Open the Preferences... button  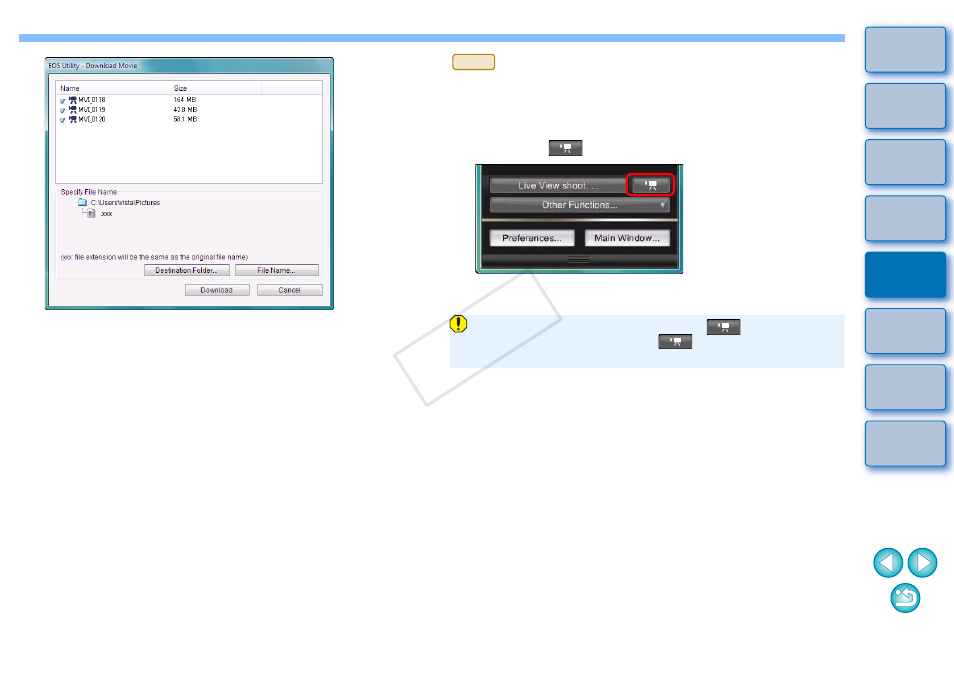(532, 238)
